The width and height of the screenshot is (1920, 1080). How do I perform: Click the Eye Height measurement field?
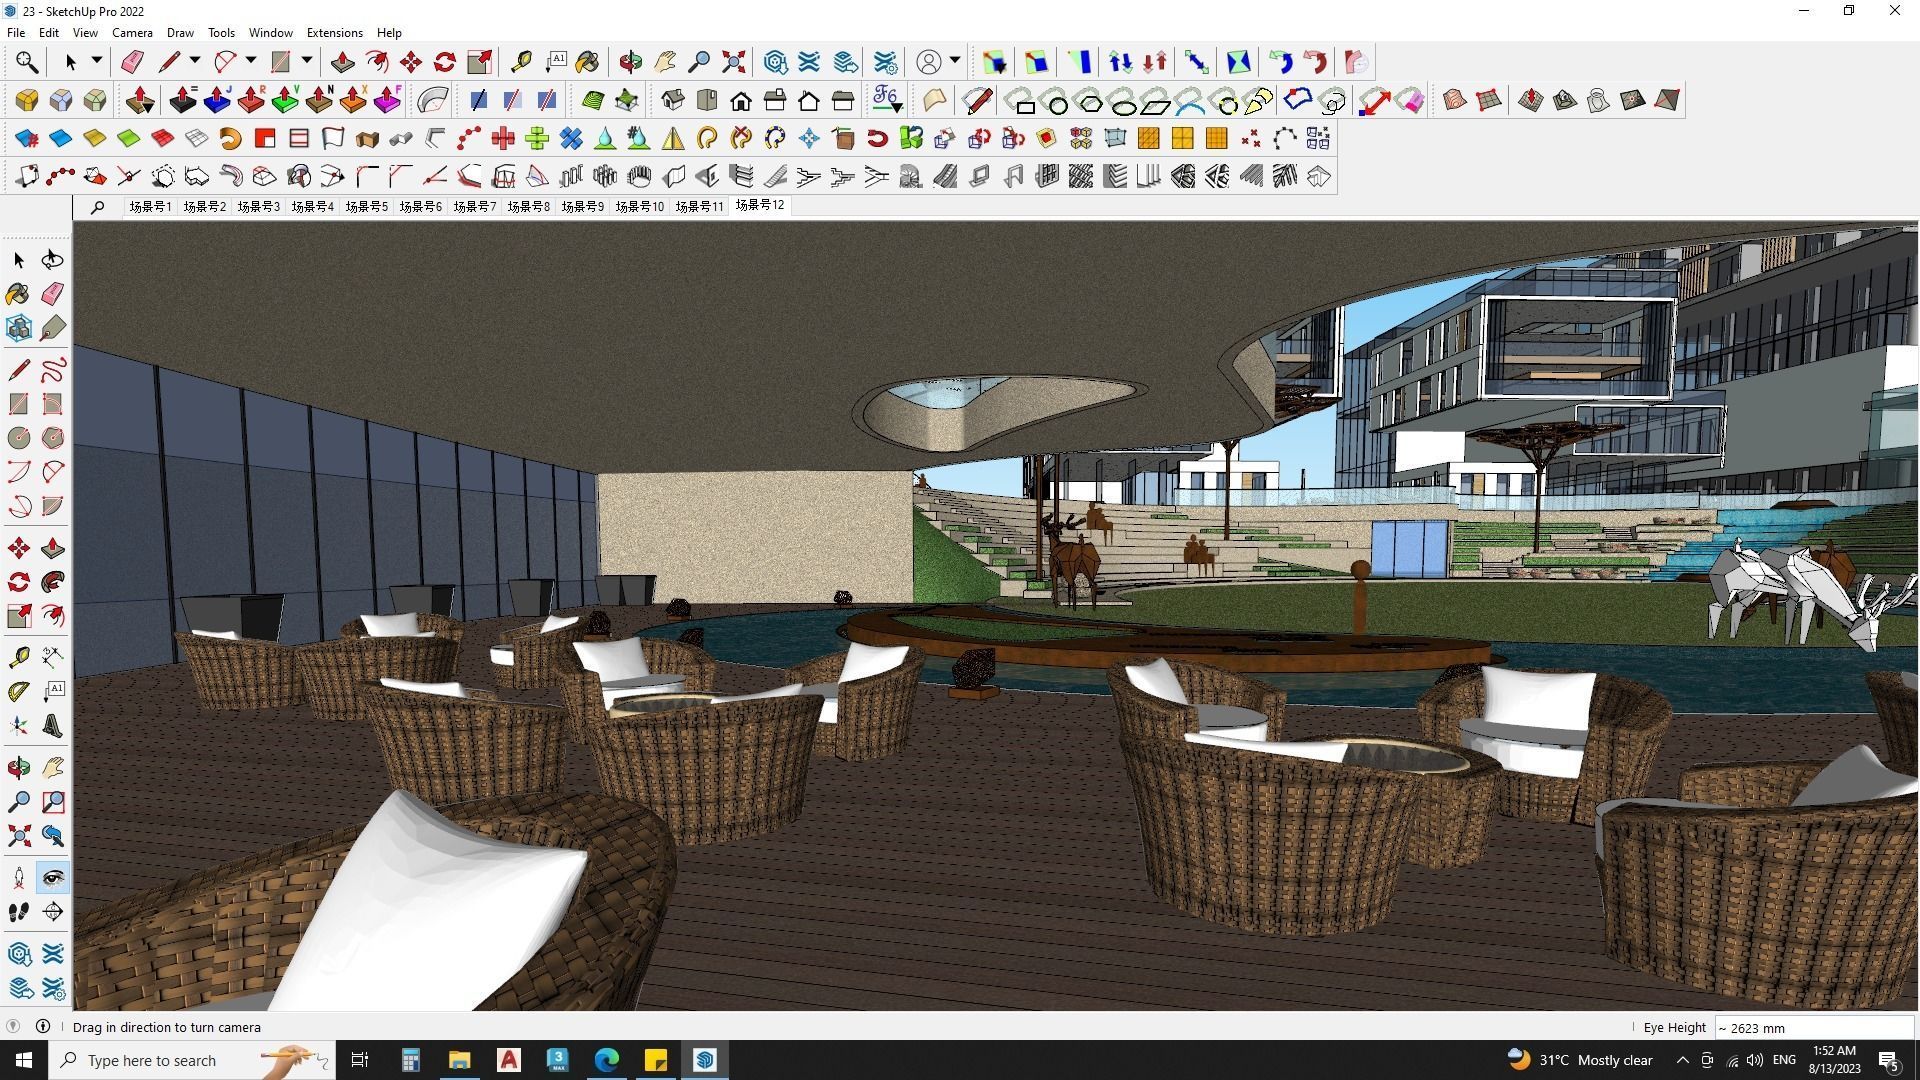[x=1813, y=1027]
